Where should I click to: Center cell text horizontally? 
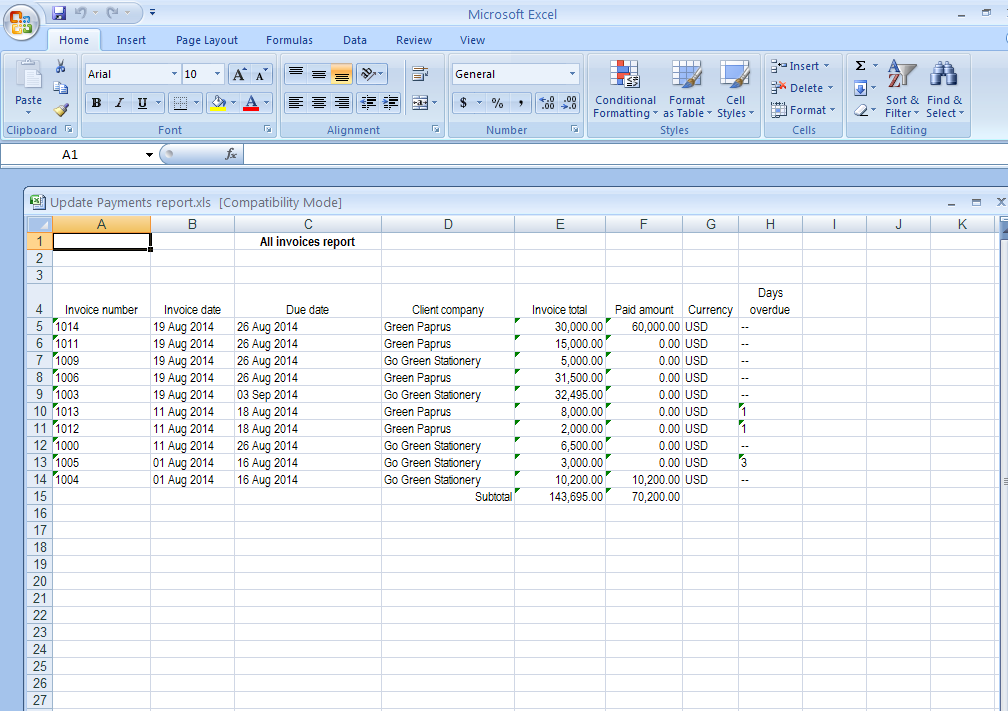click(319, 103)
